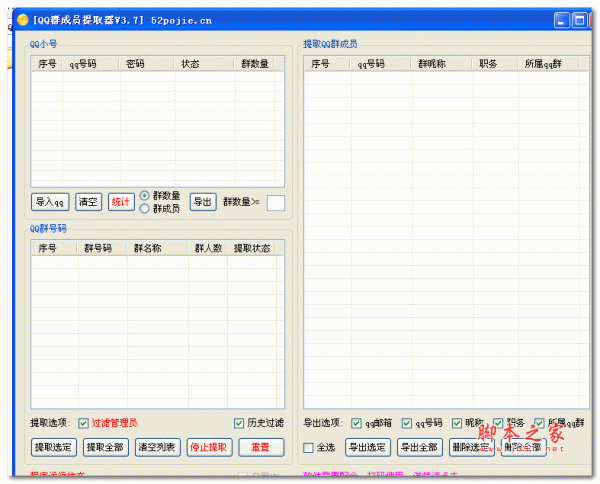The height and width of the screenshot is (484, 600).
Task: Click 所属qq群 column header in members table
Action: coord(548,64)
